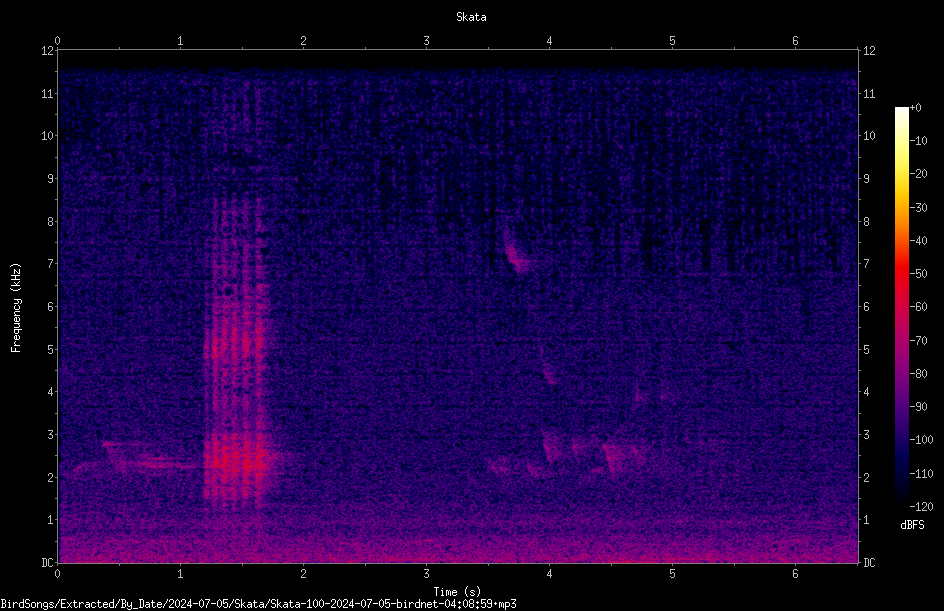Click "9" on the left frequency axis

[51, 178]
